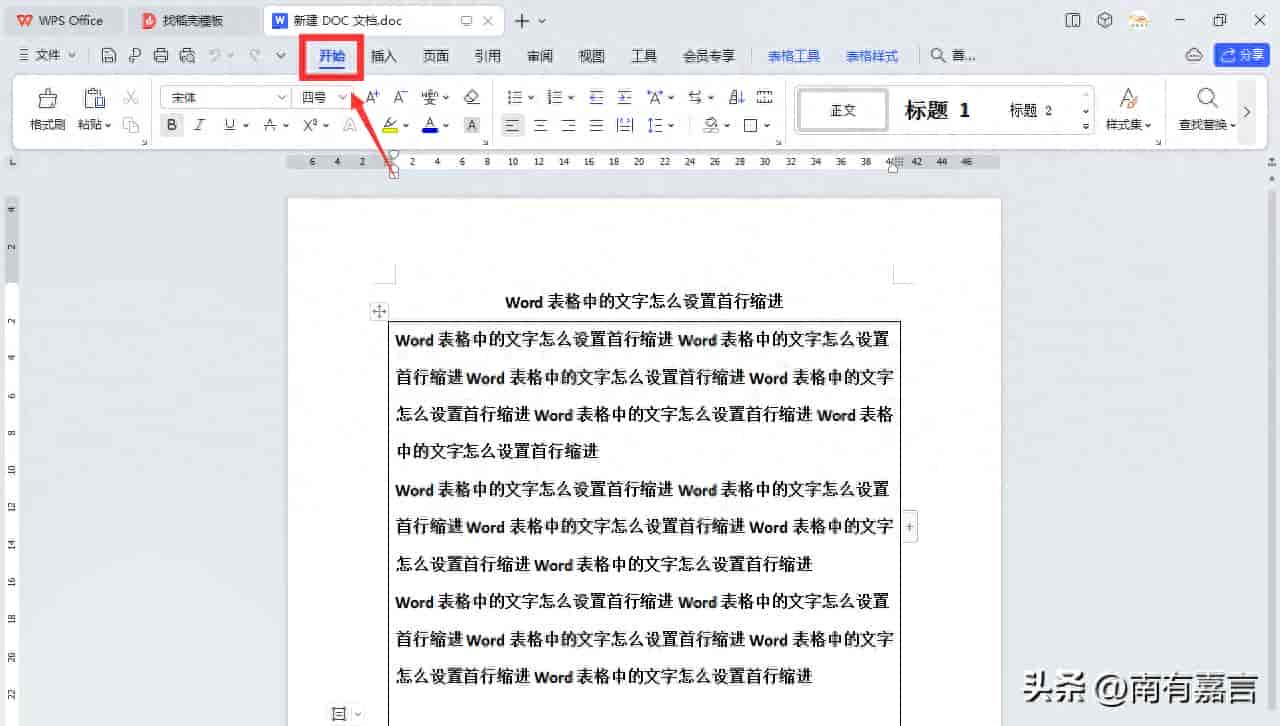Click the Increase Indent icon
This screenshot has height=726, width=1280.
[625, 97]
